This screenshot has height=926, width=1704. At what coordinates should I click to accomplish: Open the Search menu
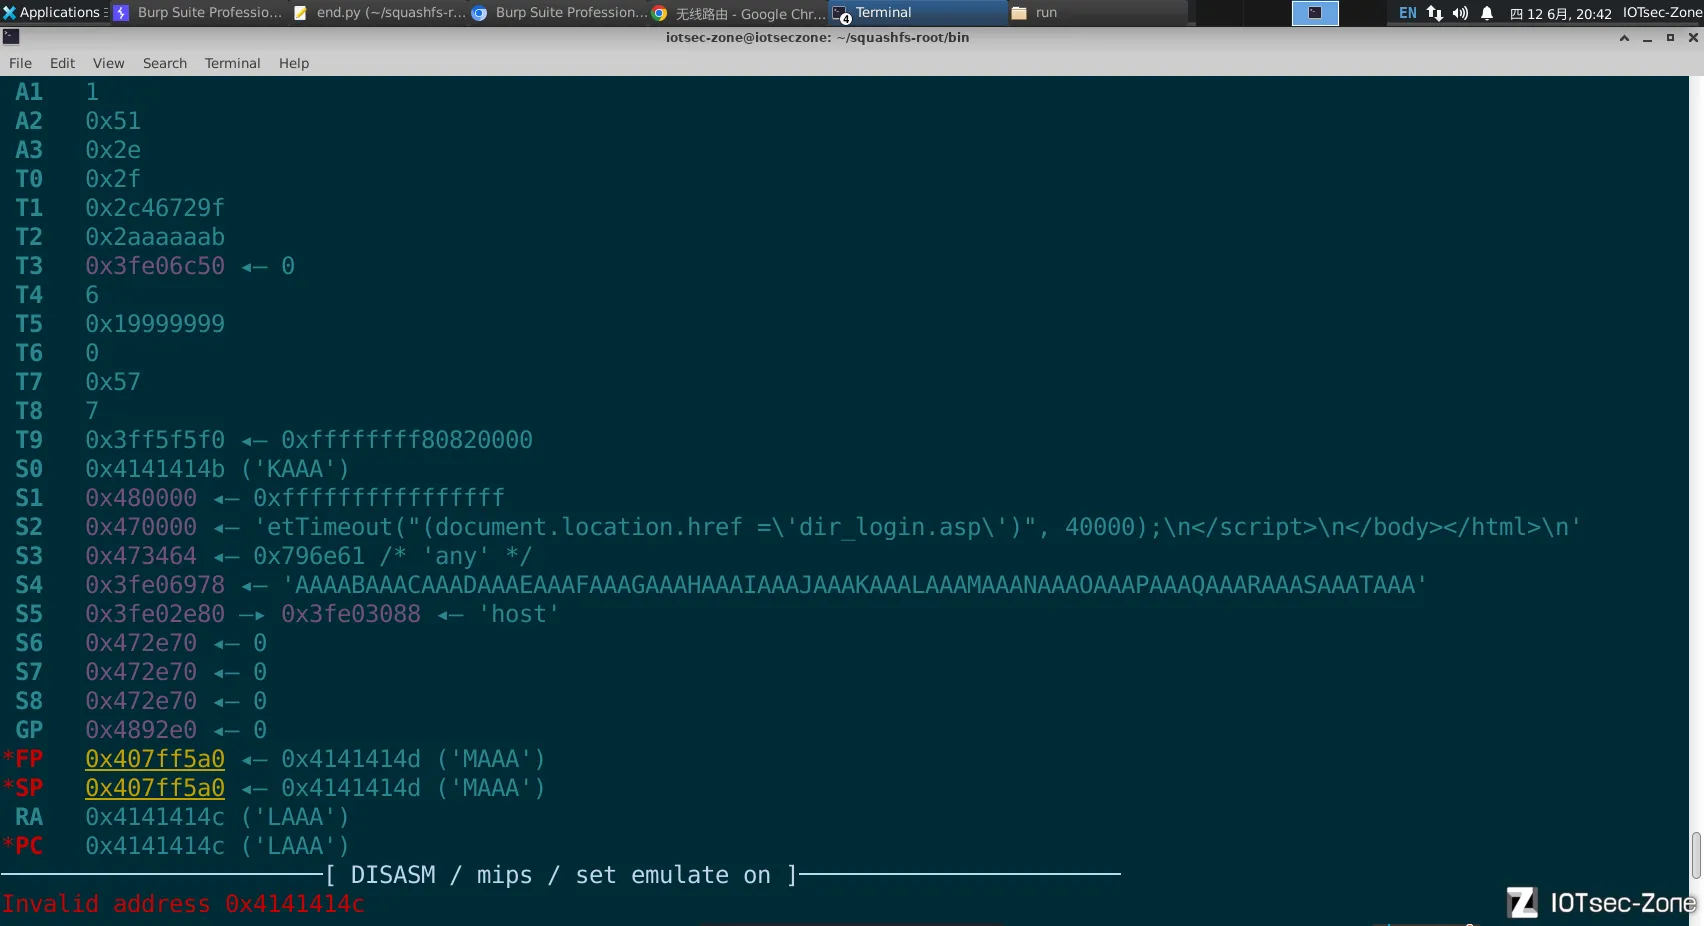[x=165, y=63]
